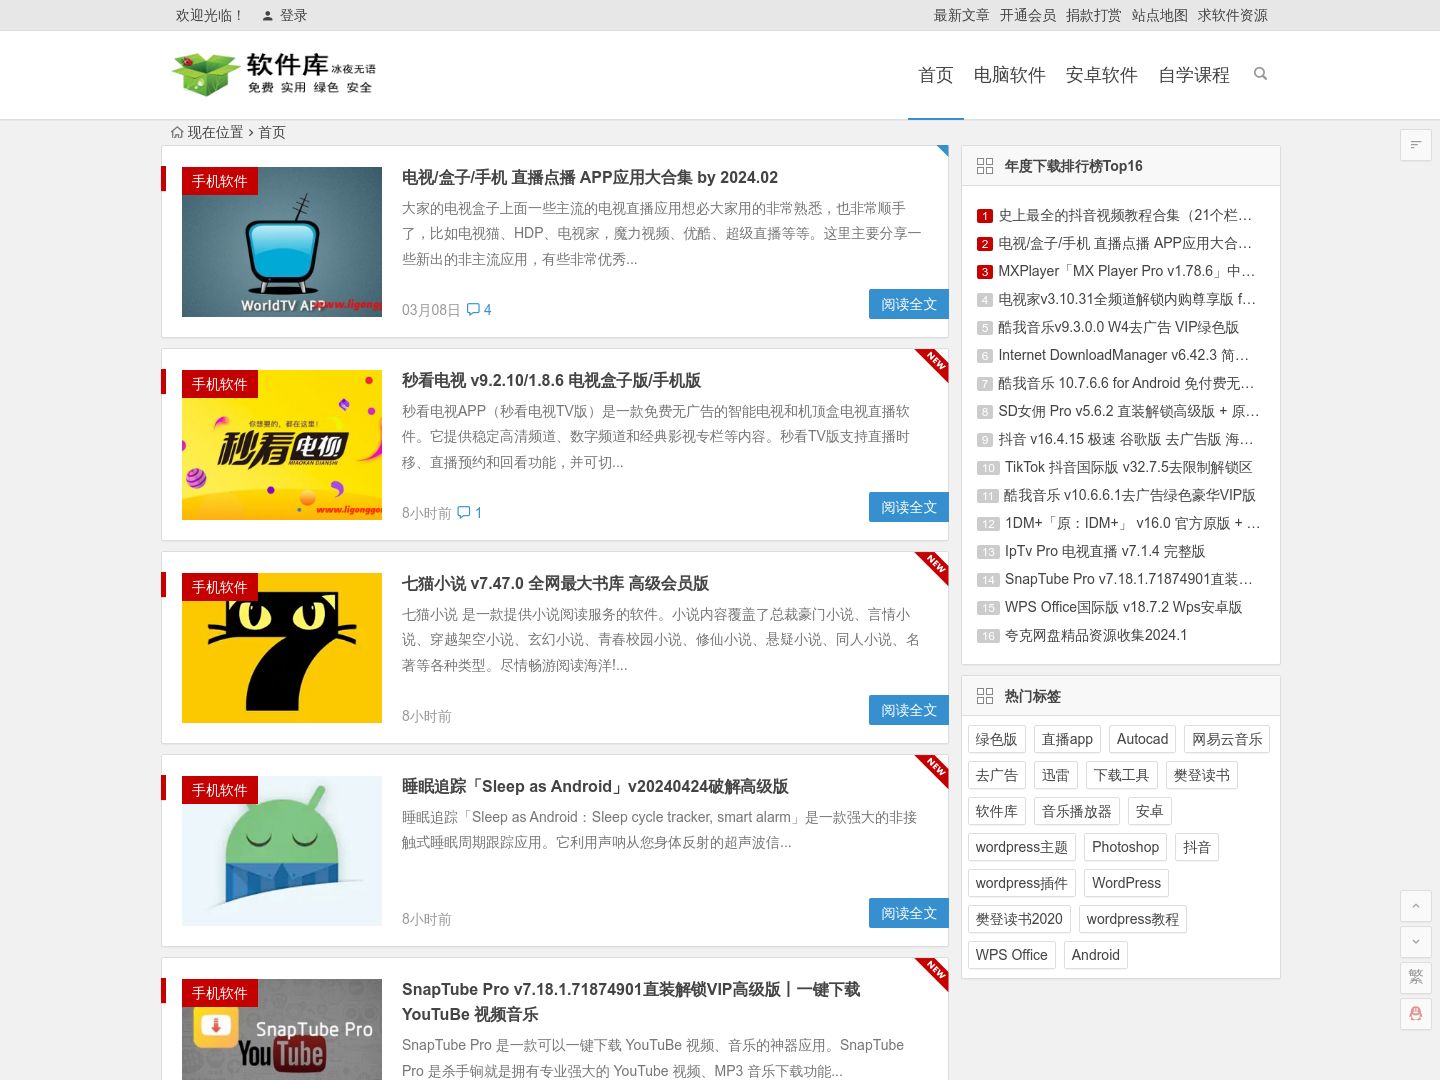Click 阅读全文 on 七猫小说 post
This screenshot has width=1440, height=1080.
coord(909,710)
